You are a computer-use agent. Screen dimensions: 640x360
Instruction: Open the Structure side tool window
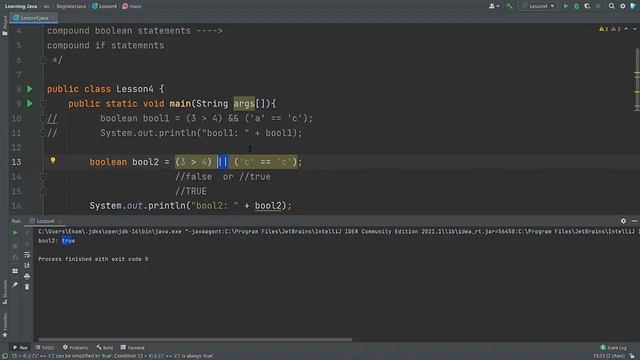5,292
